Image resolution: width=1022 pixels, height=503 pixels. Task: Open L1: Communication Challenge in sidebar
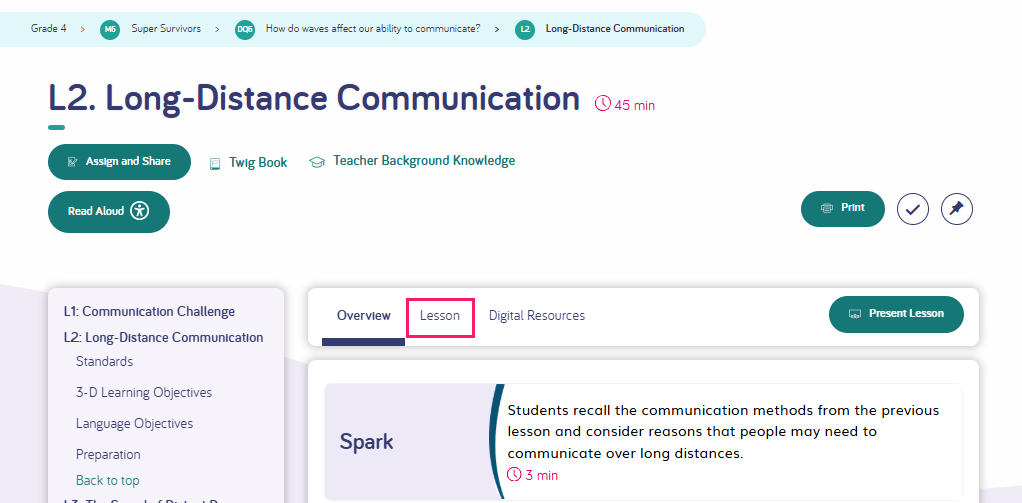[149, 311]
